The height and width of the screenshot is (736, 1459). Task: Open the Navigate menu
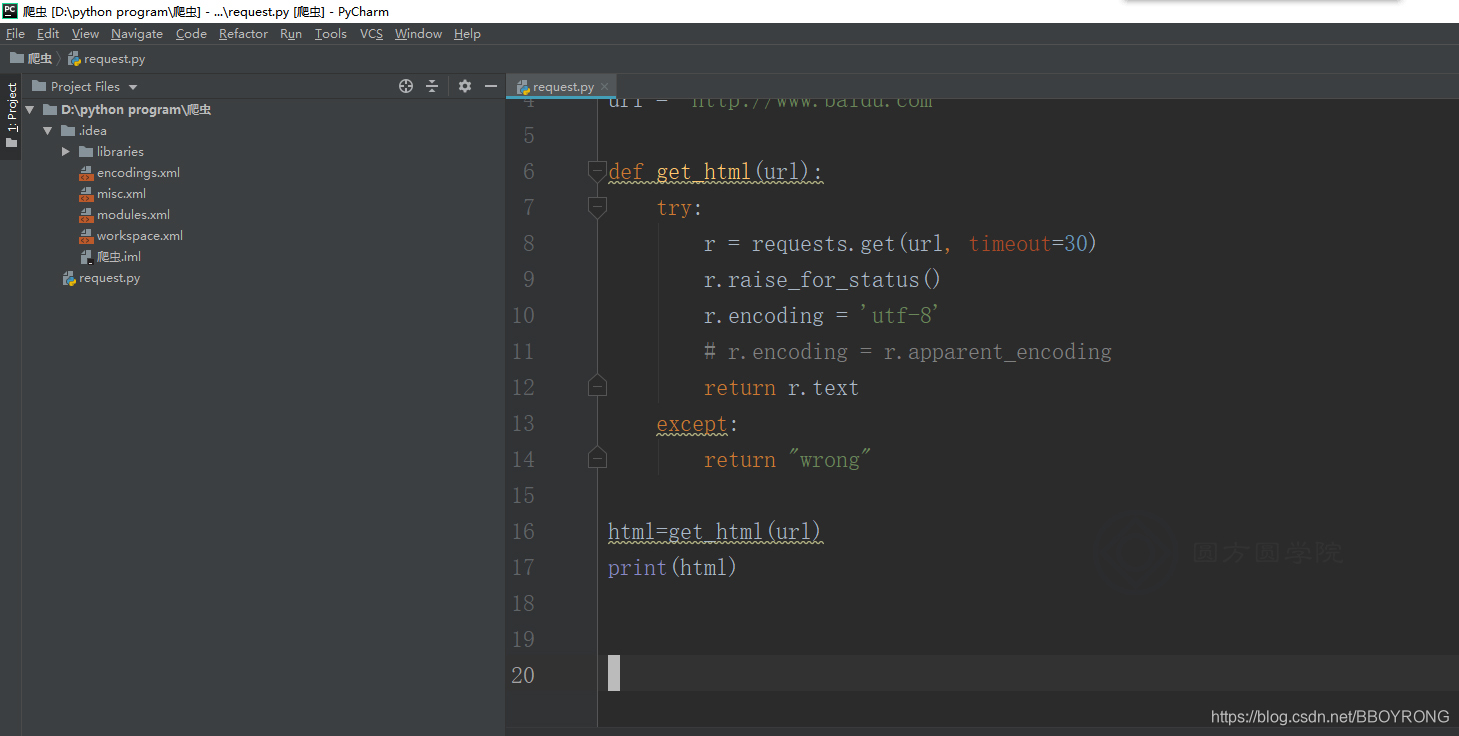pyautogui.click(x=137, y=34)
